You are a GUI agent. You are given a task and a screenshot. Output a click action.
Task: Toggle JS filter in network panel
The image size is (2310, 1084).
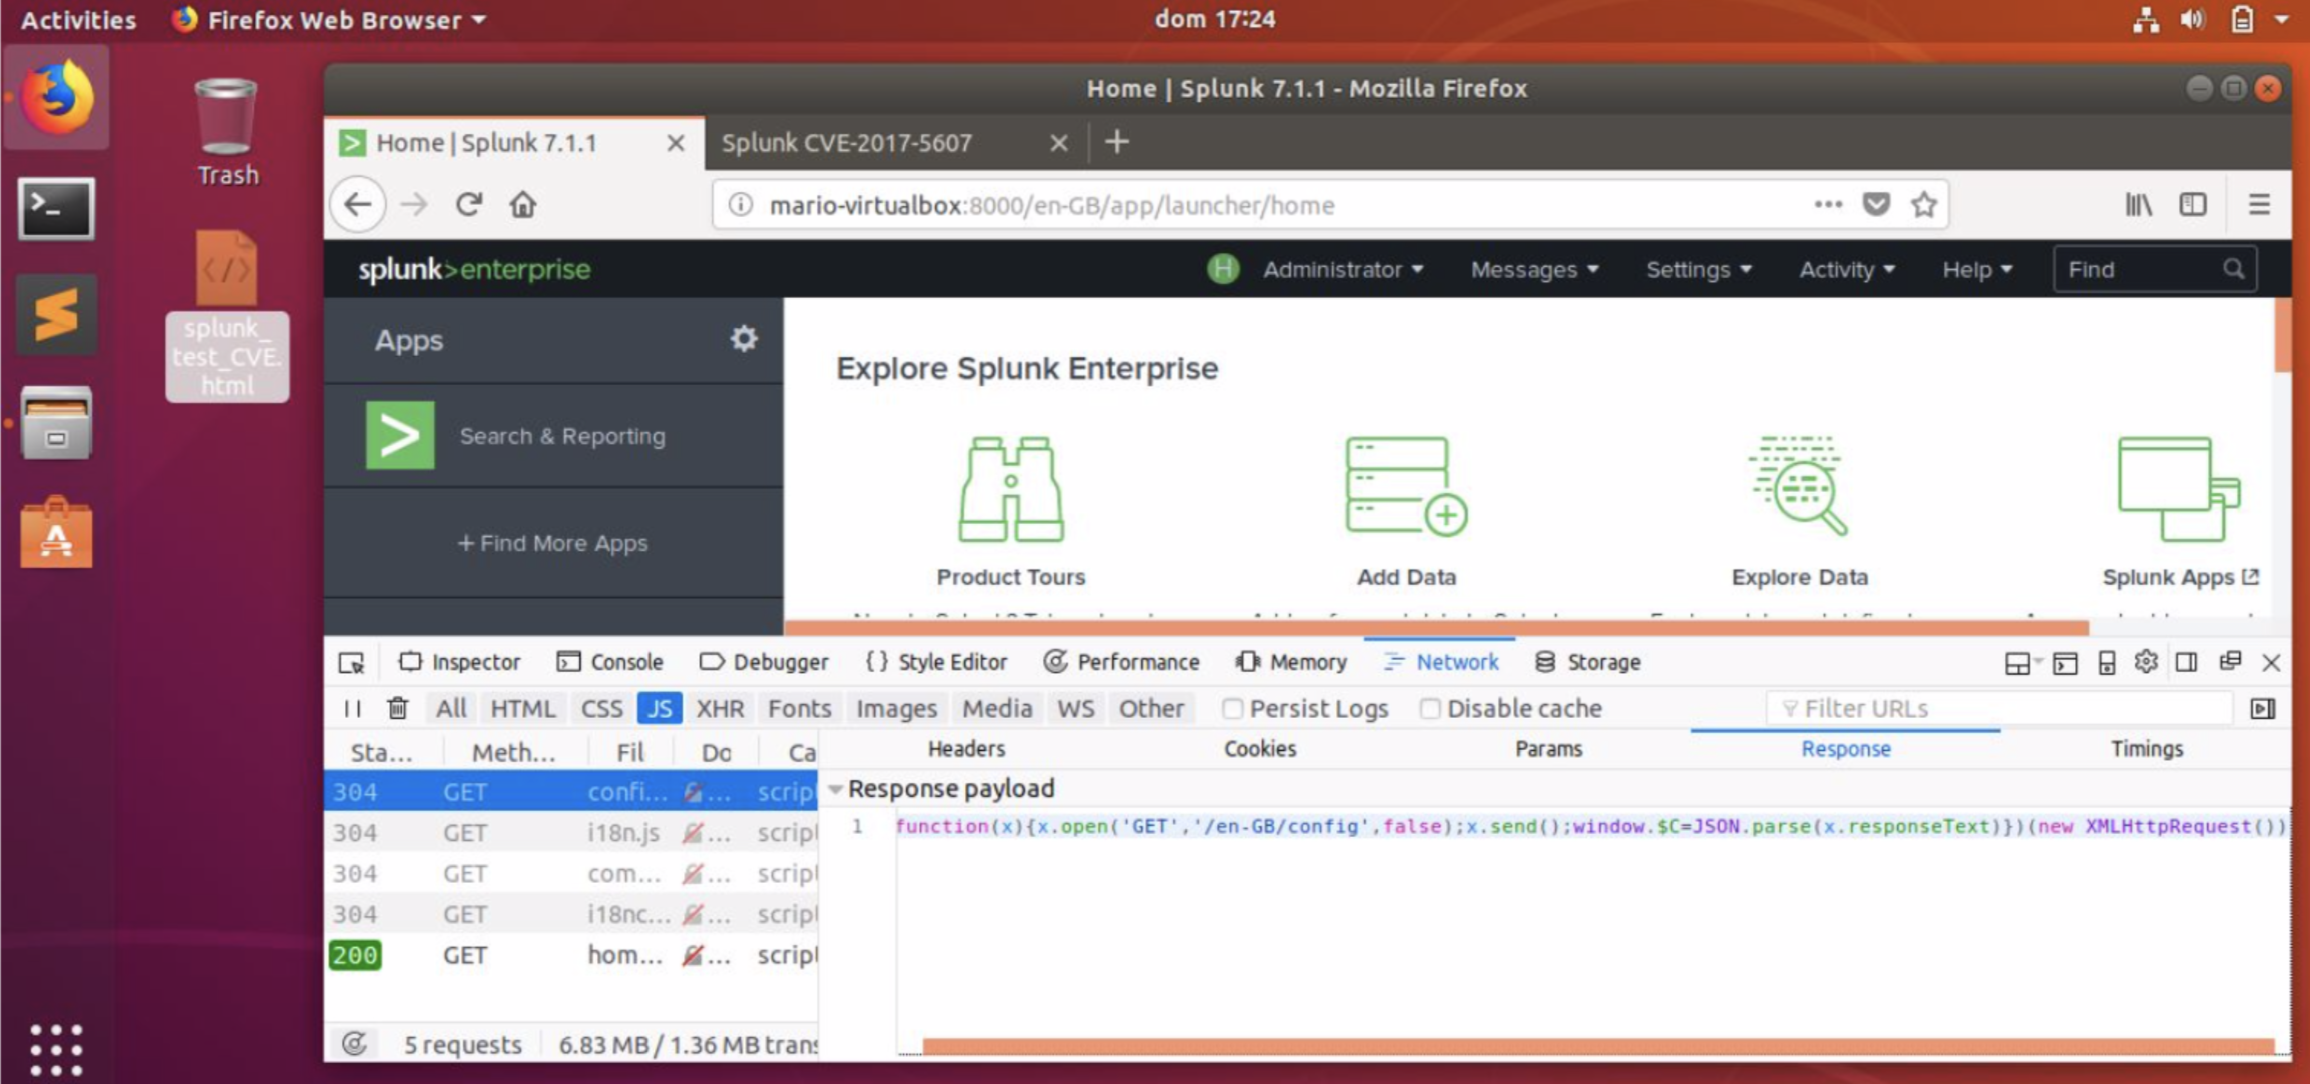point(659,708)
